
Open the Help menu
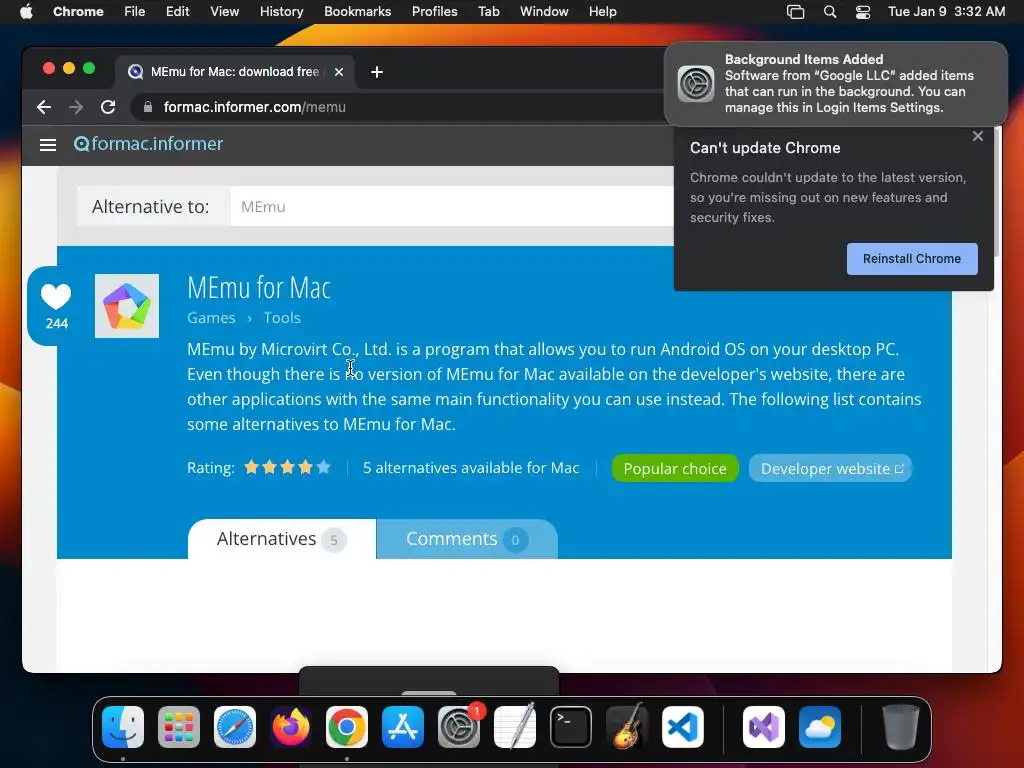[x=602, y=12]
